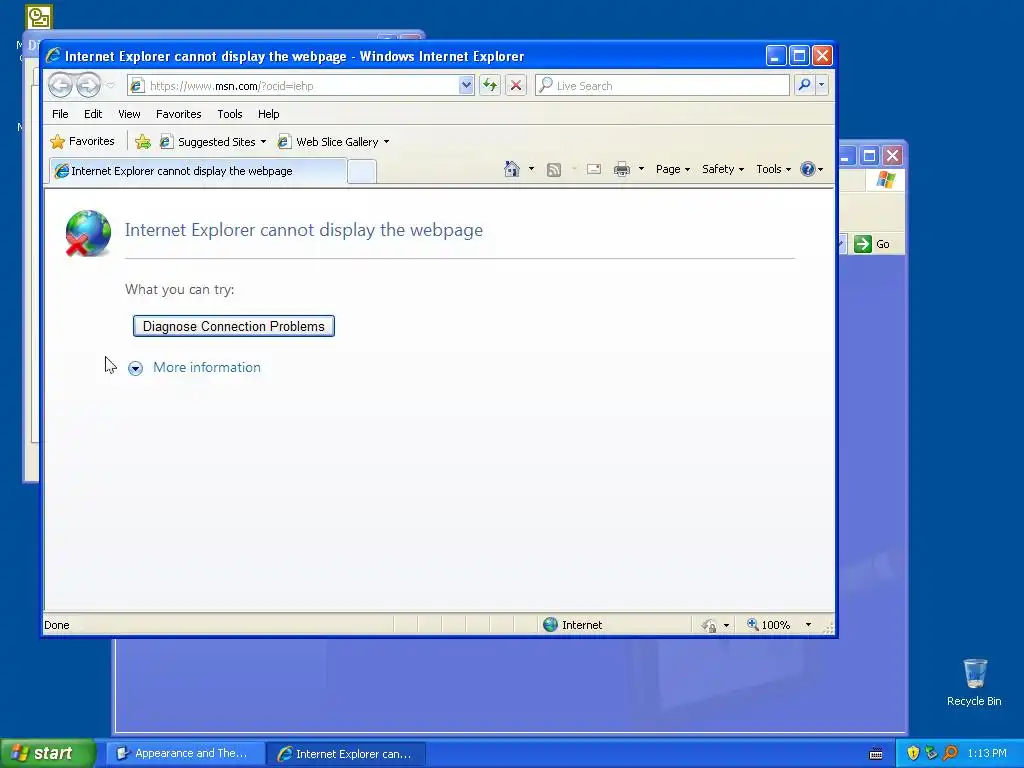Open the recent pages dropdown arrow

click(x=110, y=86)
